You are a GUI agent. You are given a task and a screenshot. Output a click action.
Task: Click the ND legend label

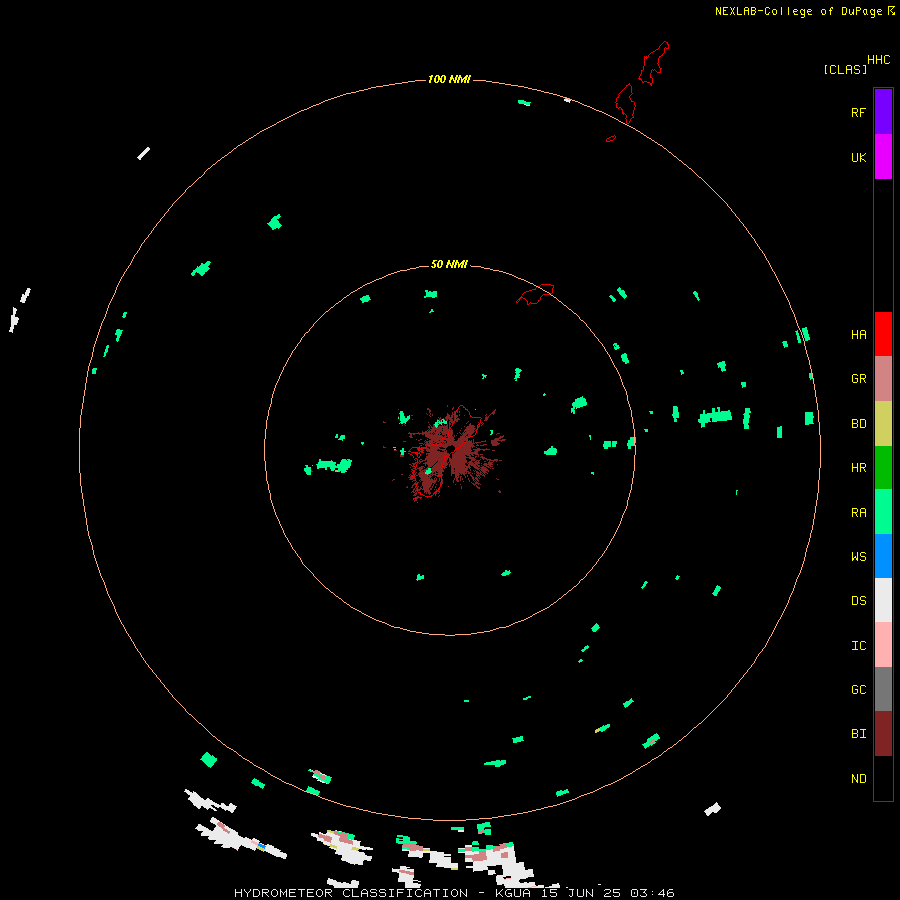click(858, 779)
